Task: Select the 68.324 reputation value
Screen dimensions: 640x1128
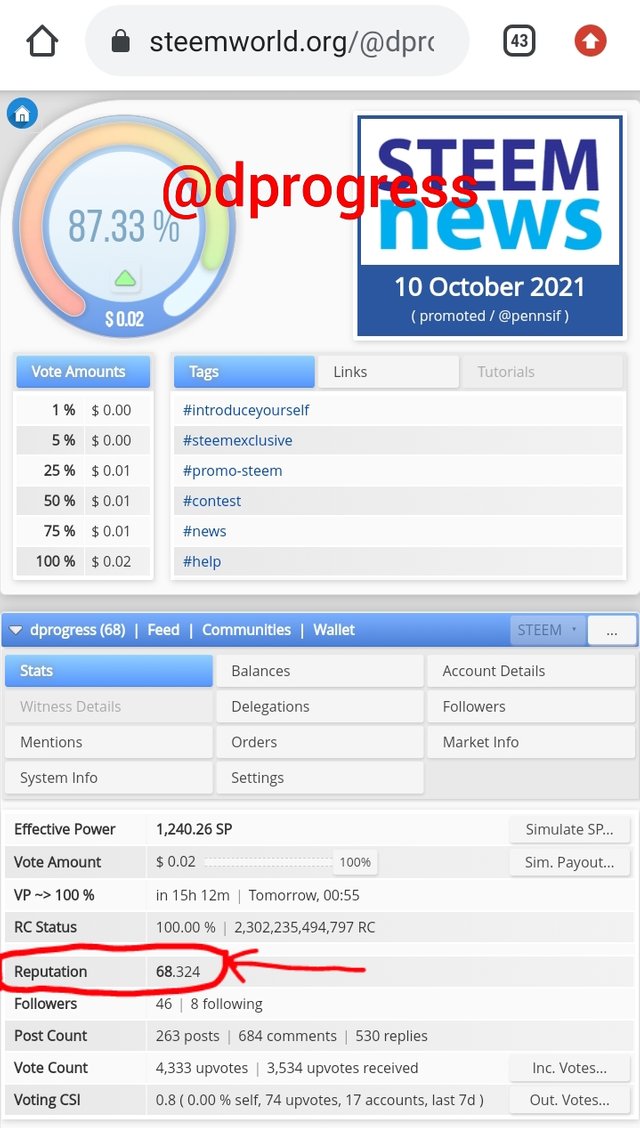Action: [x=178, y=972]
